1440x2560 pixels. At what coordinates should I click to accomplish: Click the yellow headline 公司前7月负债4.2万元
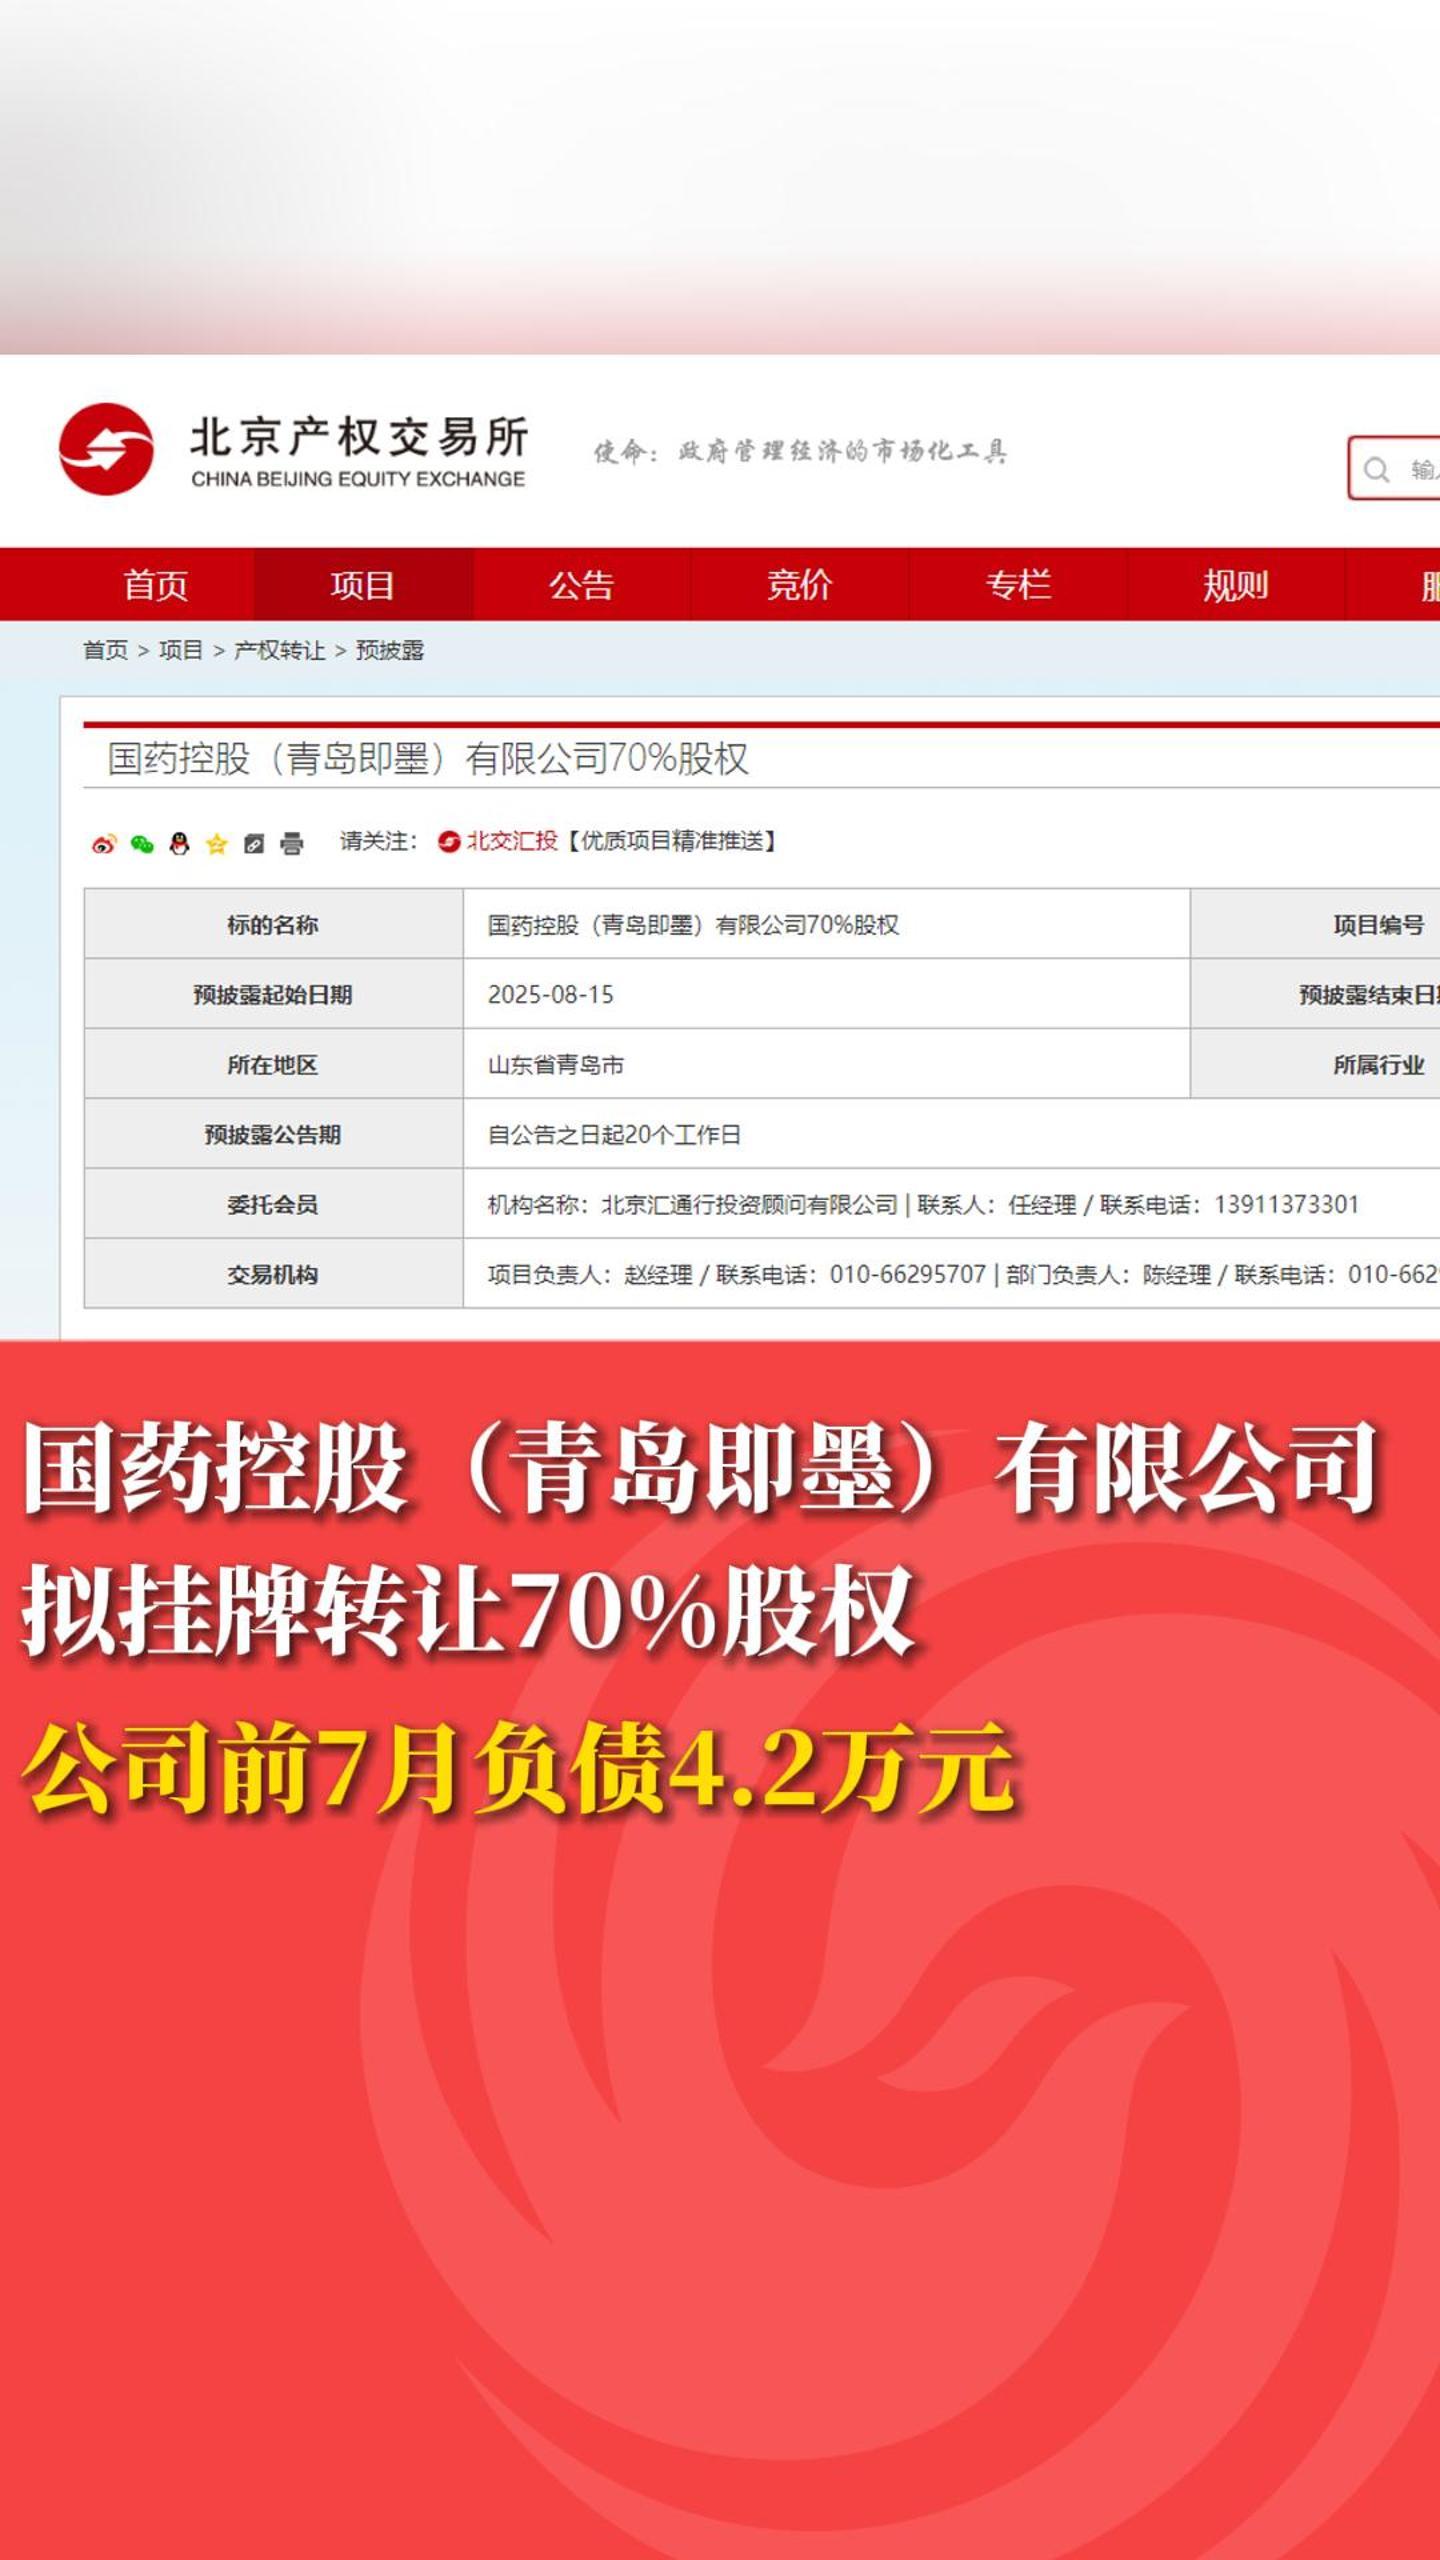pyautogui.click(x=519, y=1770)
